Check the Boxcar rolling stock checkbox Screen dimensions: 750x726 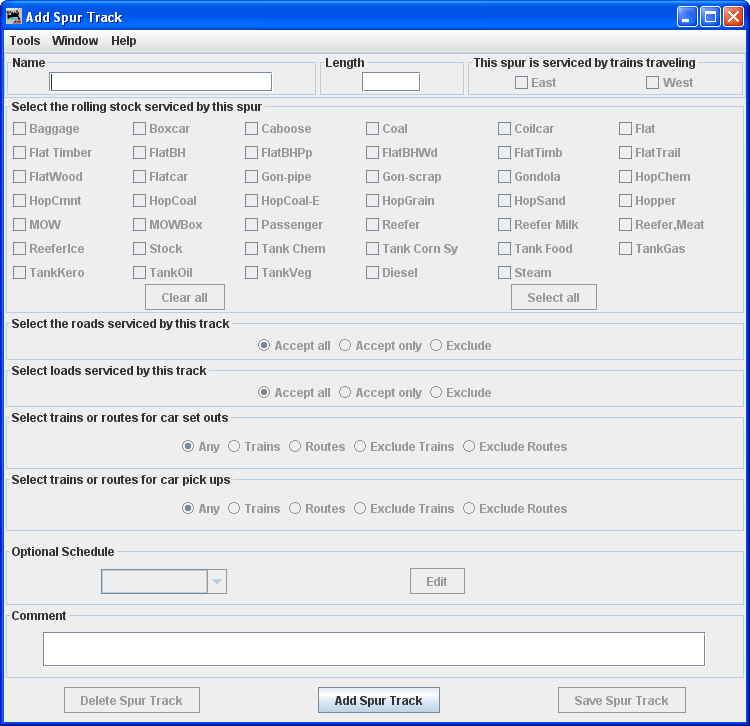[x=140, y=129]
